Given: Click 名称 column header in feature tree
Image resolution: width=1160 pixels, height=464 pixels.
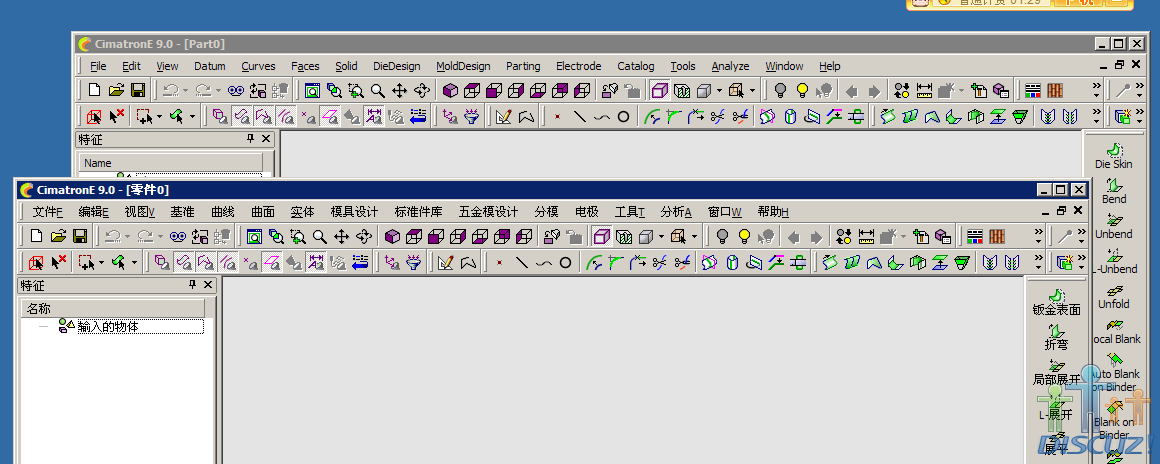Looking at the screenshot, I should (113, 309).
